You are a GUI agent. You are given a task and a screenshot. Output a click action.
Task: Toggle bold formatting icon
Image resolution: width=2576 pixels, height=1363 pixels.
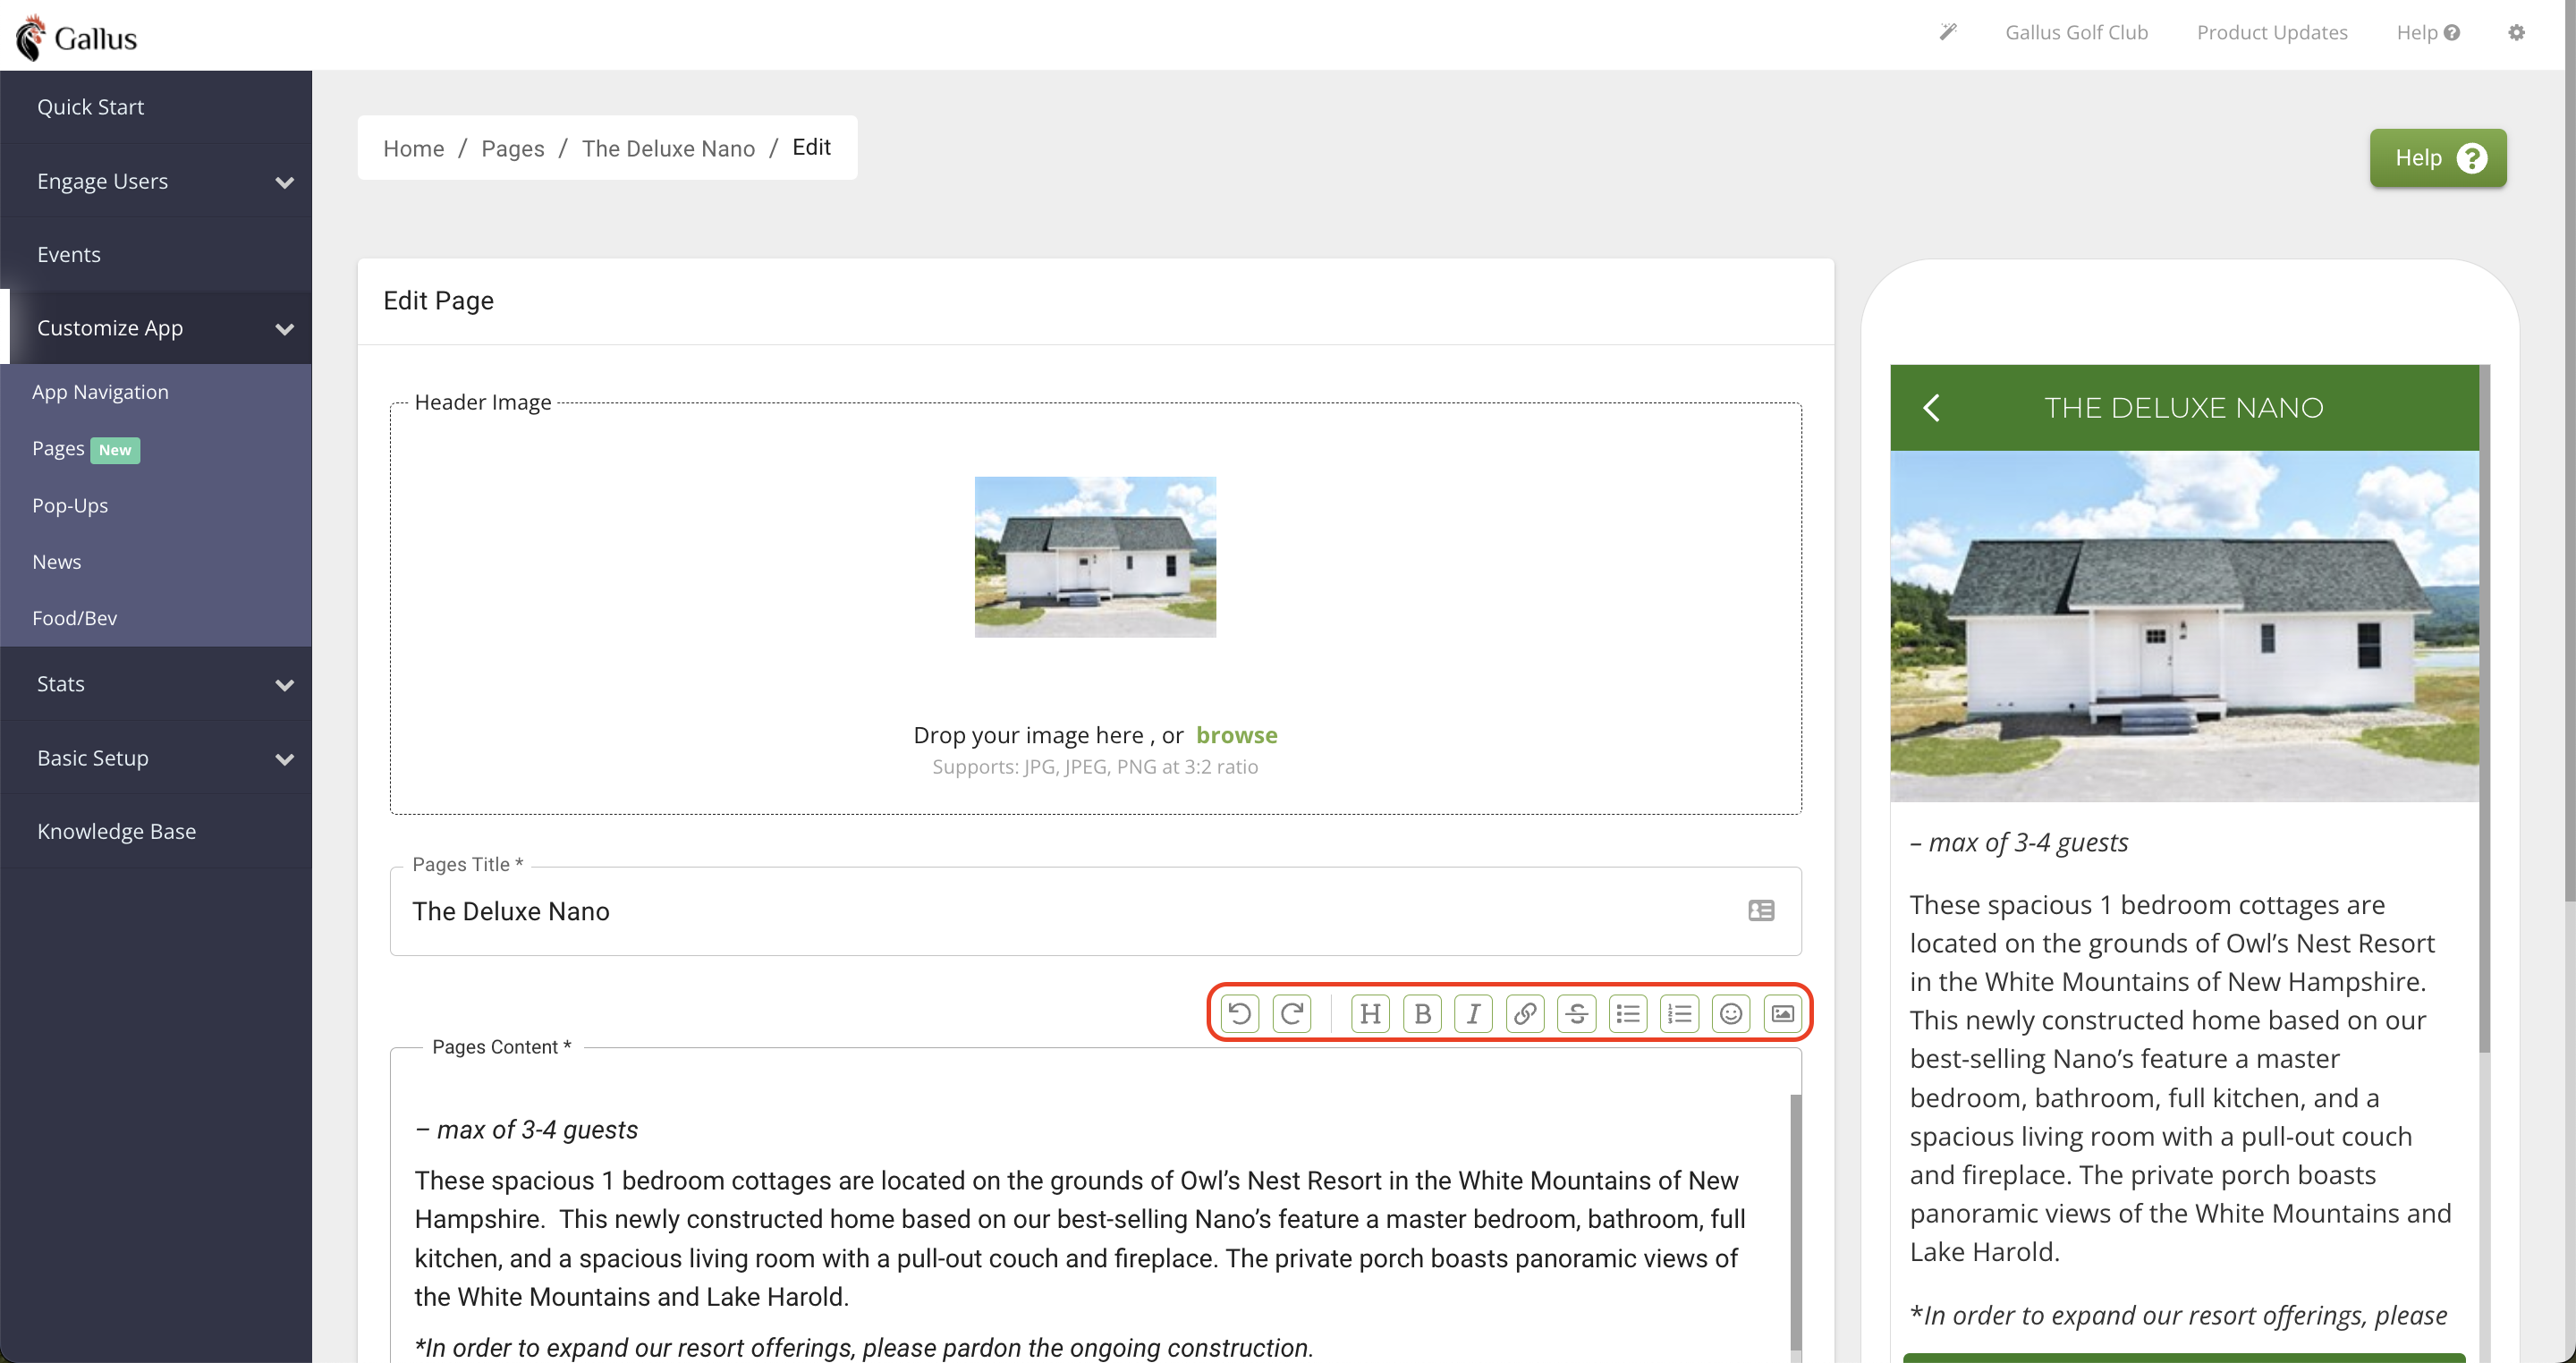pos(1422,1013)
